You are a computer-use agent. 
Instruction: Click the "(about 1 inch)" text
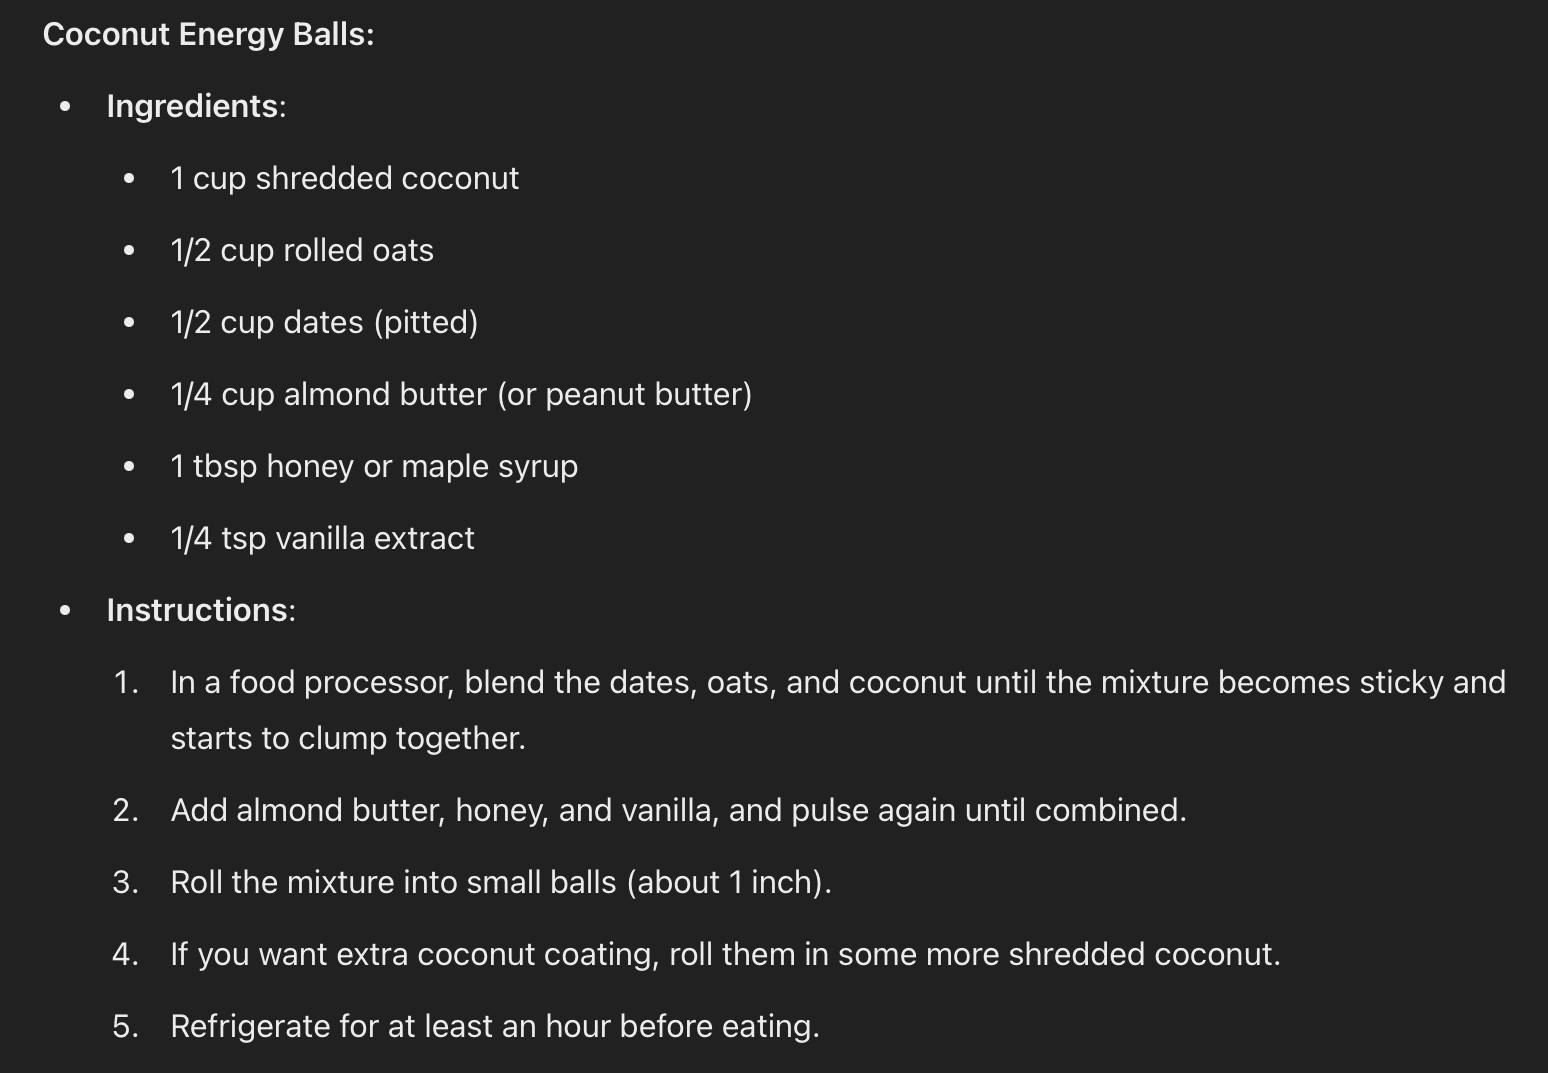(x=729, y=882)
